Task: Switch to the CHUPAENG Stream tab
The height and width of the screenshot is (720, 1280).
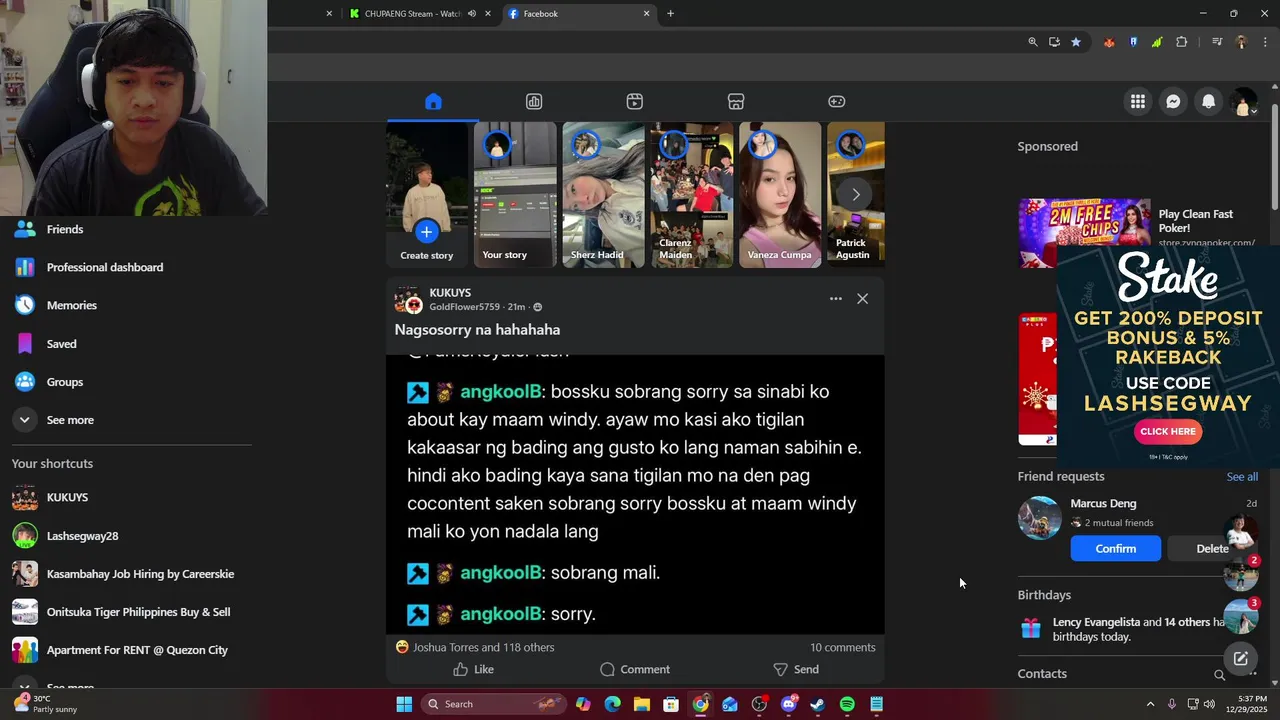Action: 412,14
